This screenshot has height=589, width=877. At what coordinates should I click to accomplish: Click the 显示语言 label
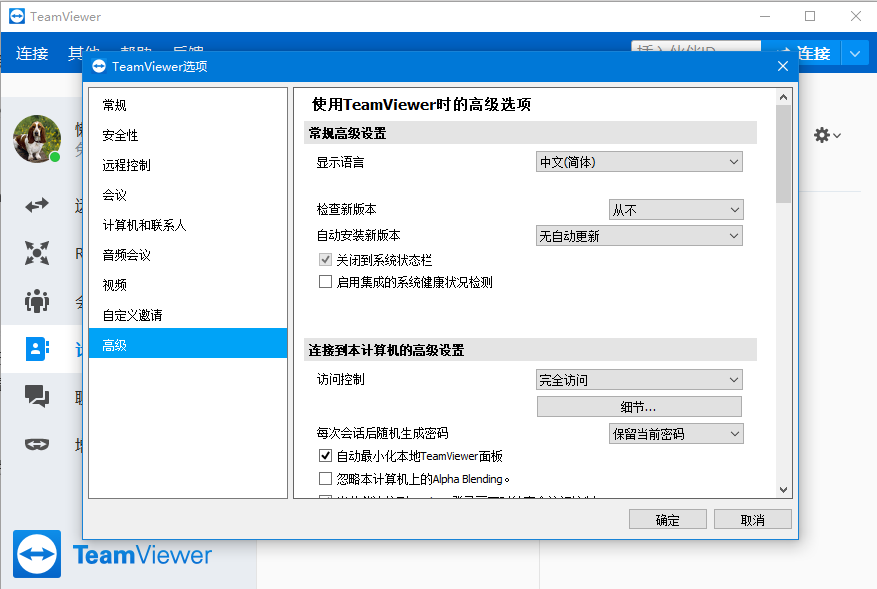pos(340,162)
